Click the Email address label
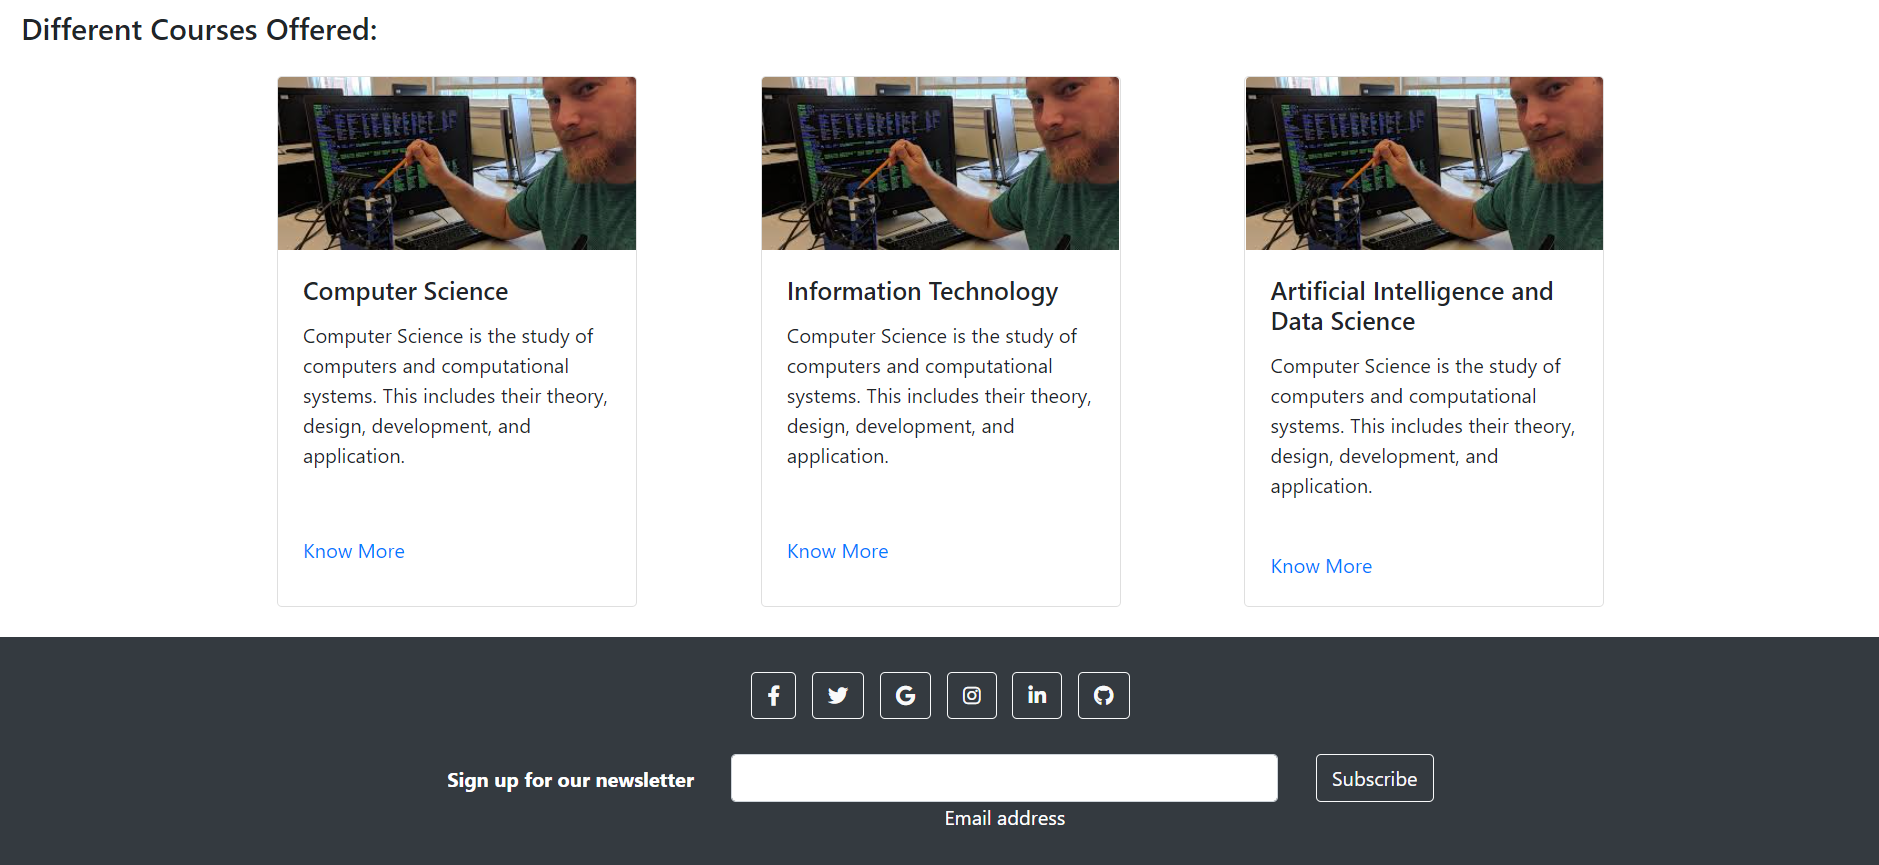The height and width of the screenshot is (865, 1879). (x=1005, y=818)
